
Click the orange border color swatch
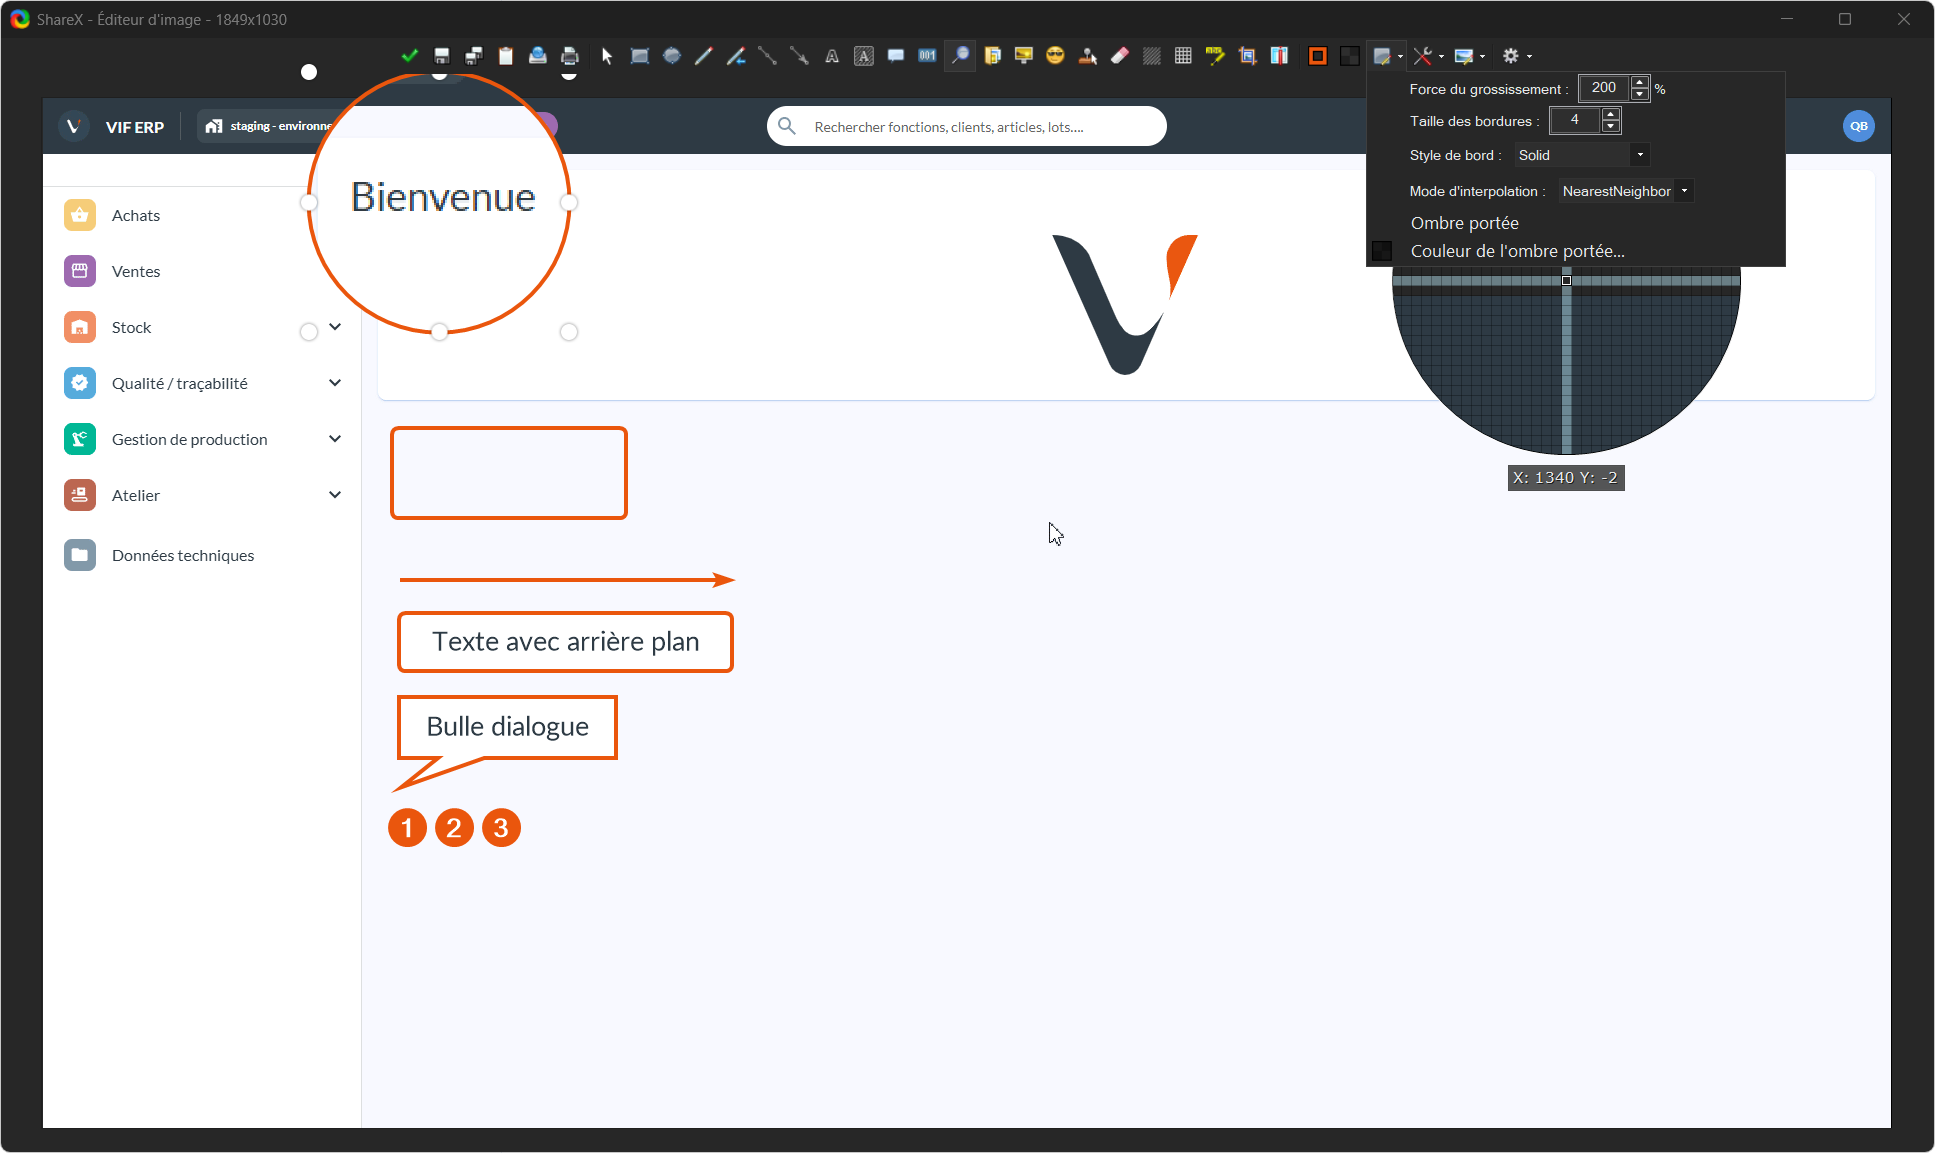[1318, 56]
